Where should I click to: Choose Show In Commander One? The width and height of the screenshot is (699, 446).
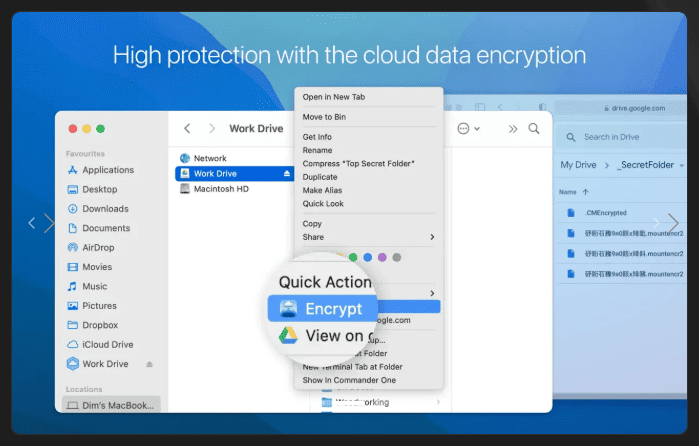[349, 380]
